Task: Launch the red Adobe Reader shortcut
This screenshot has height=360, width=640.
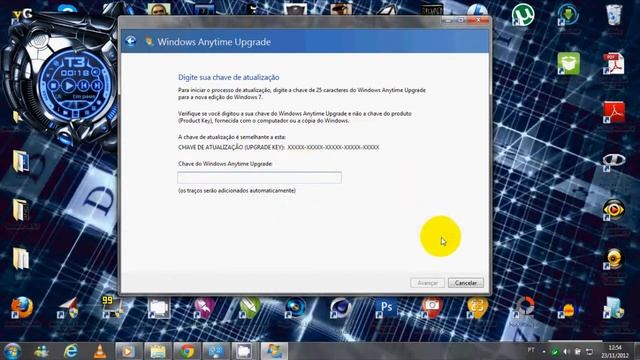Action: [614, 112]
